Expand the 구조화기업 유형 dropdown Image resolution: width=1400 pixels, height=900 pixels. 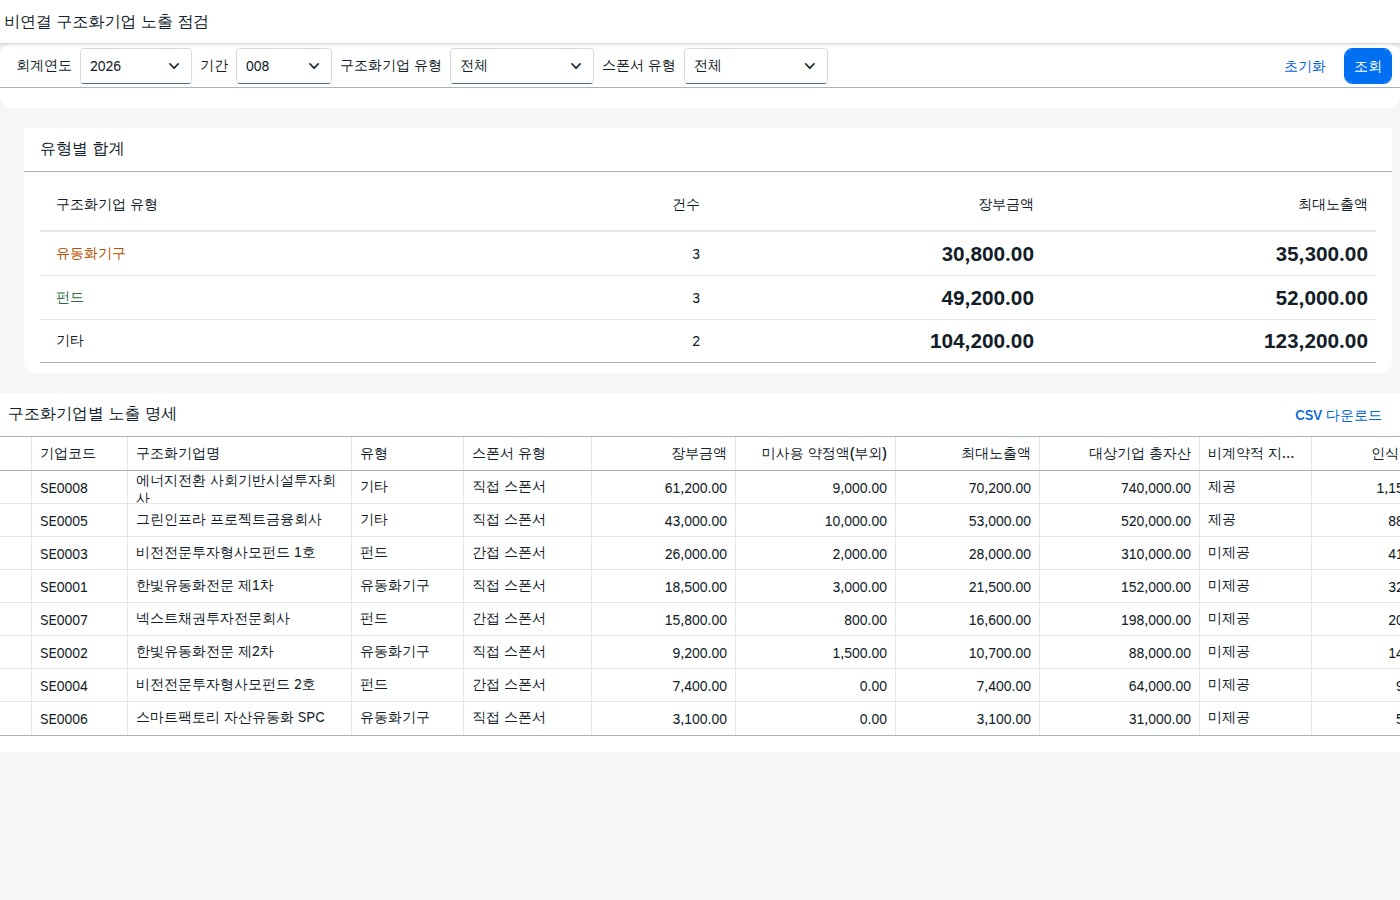click(x=521, y=66)
